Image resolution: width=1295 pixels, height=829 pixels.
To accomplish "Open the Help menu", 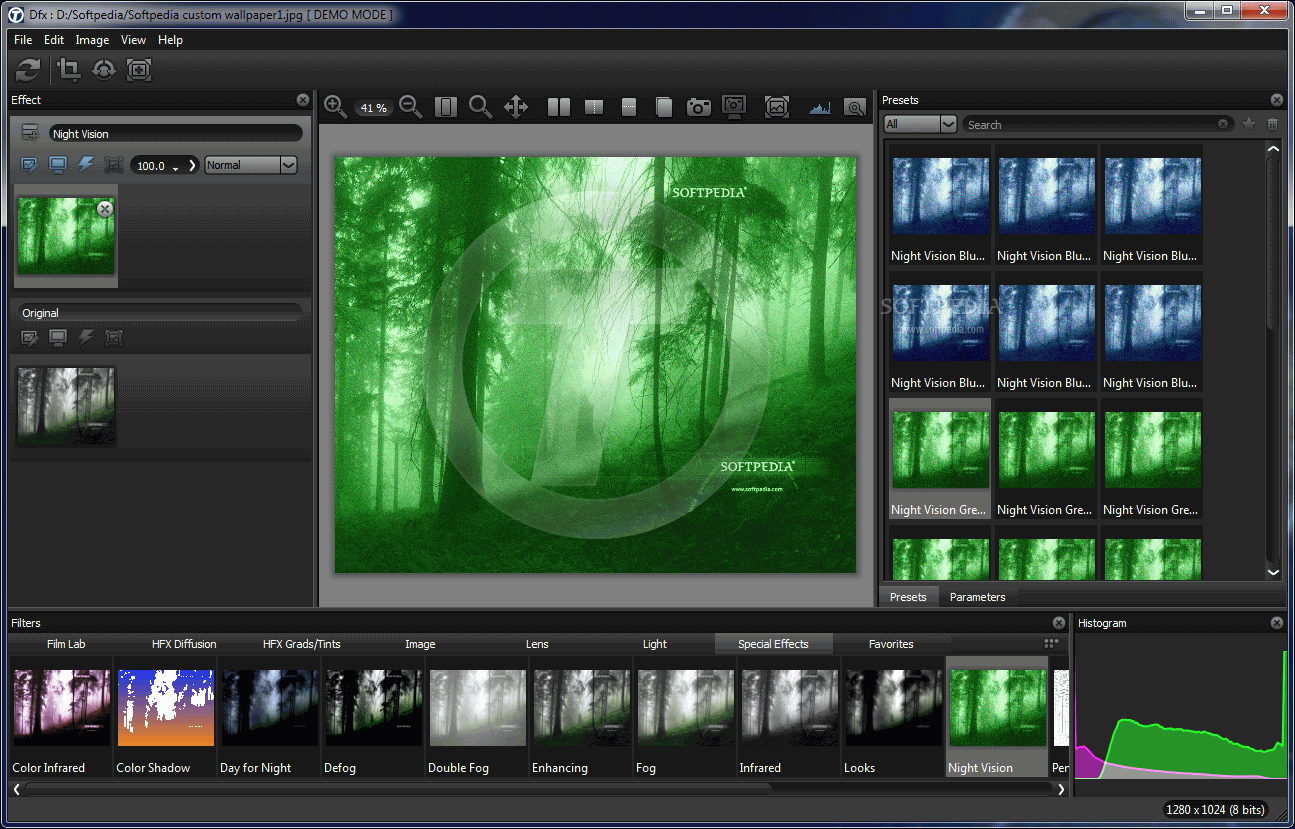I will click(170, 40).
